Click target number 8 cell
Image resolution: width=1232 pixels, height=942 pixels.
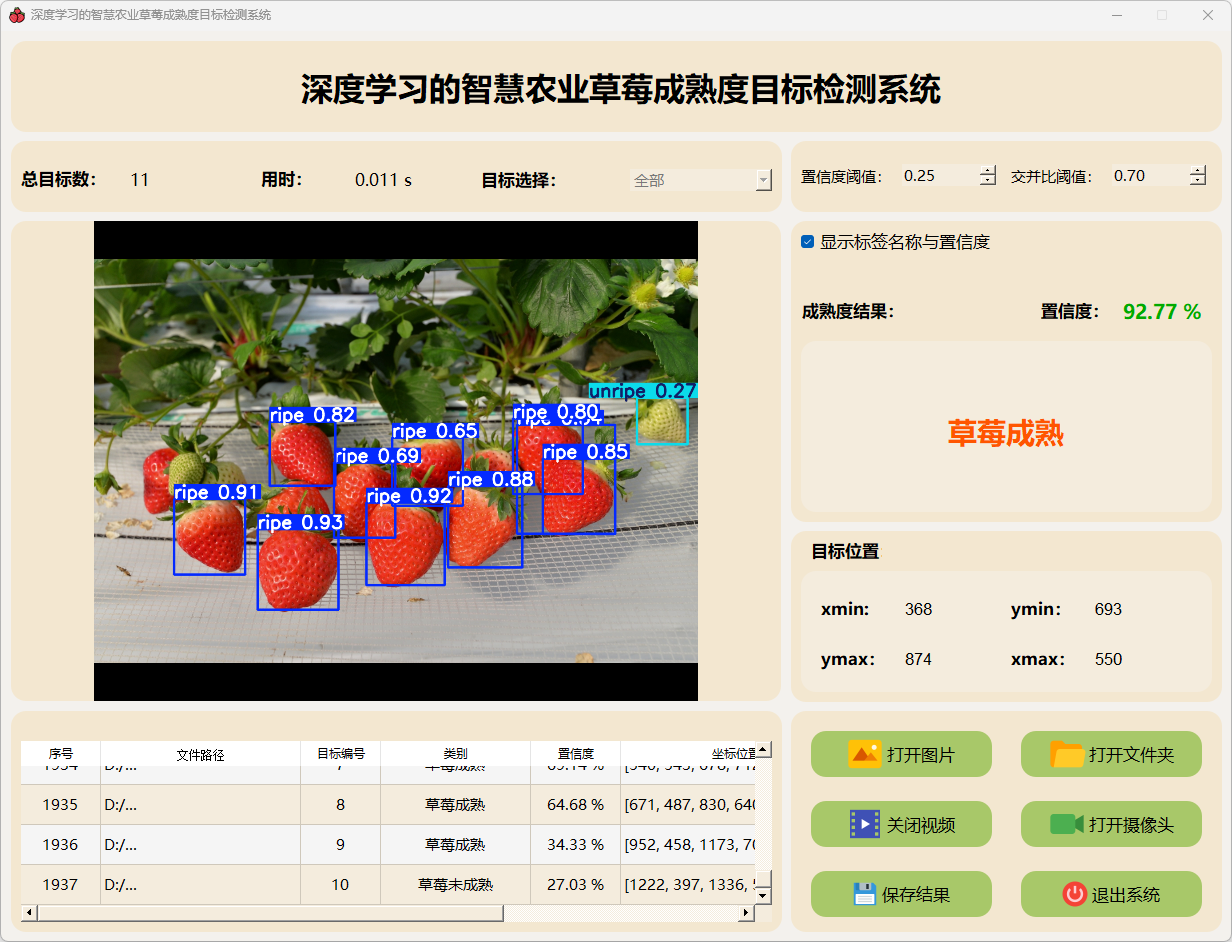(341, 804)
